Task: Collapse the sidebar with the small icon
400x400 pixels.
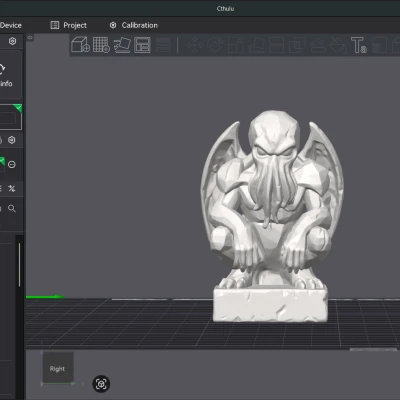Action: (30, 38)
